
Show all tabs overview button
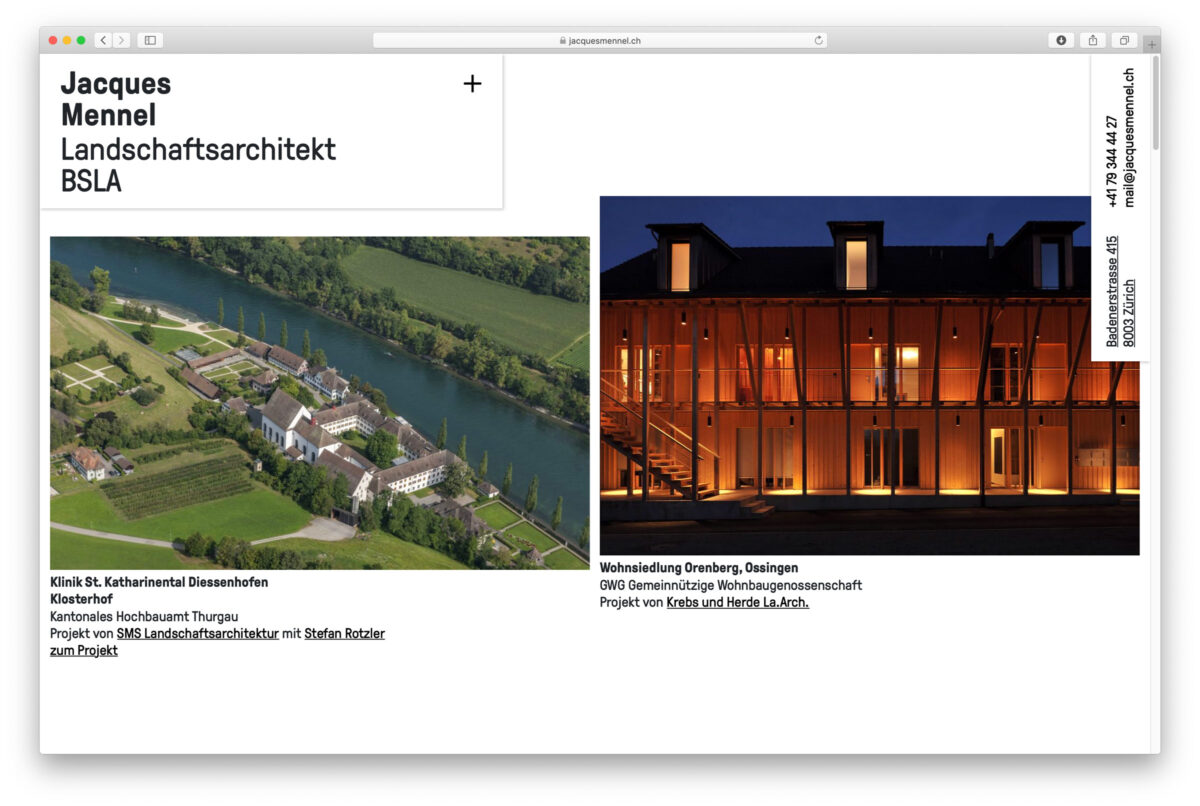coord(1124,40)
